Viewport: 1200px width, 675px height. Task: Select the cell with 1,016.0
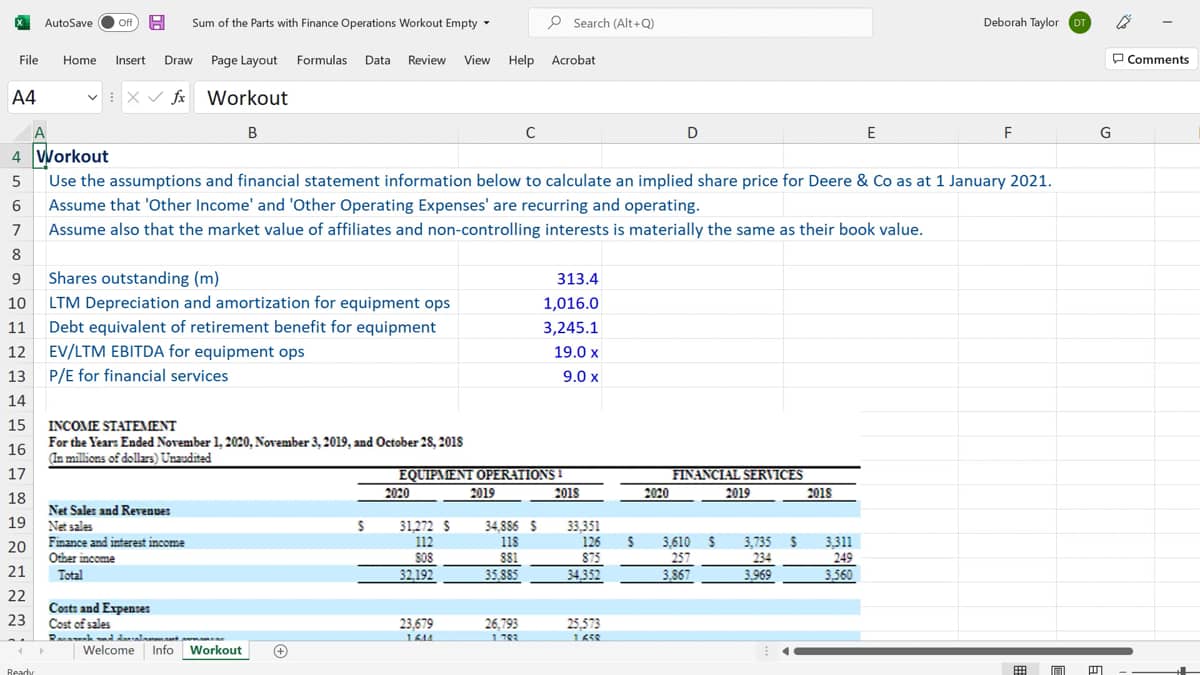[530, 303]
